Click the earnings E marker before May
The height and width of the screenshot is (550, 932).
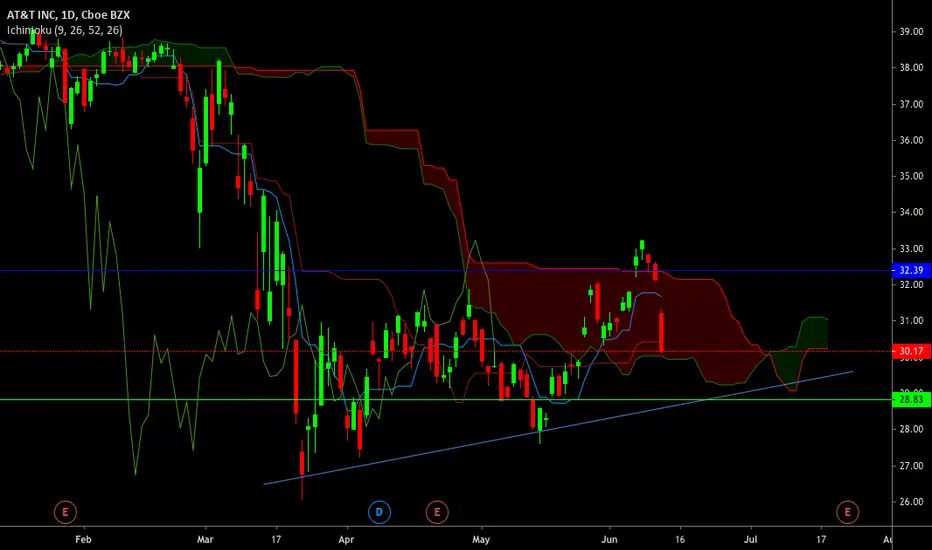[x=437, y=512]
